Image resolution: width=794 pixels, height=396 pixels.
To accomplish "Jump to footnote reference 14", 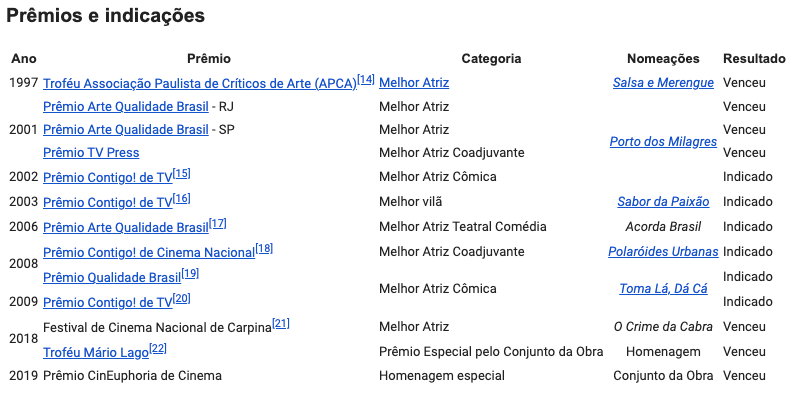I will [x=366, y=80].
